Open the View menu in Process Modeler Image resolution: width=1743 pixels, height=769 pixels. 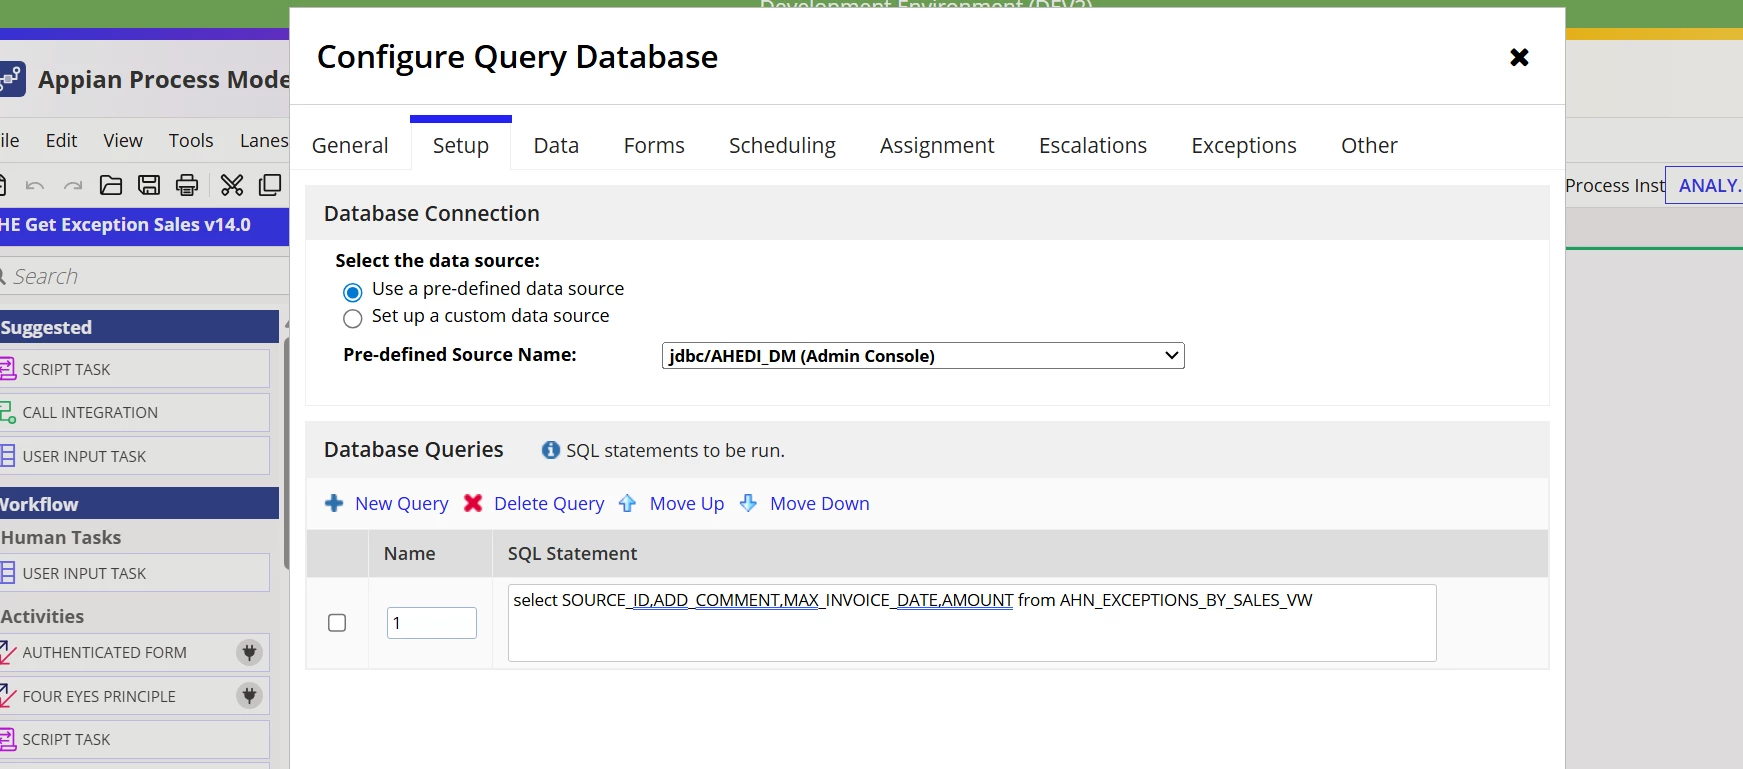pos(123,141)
